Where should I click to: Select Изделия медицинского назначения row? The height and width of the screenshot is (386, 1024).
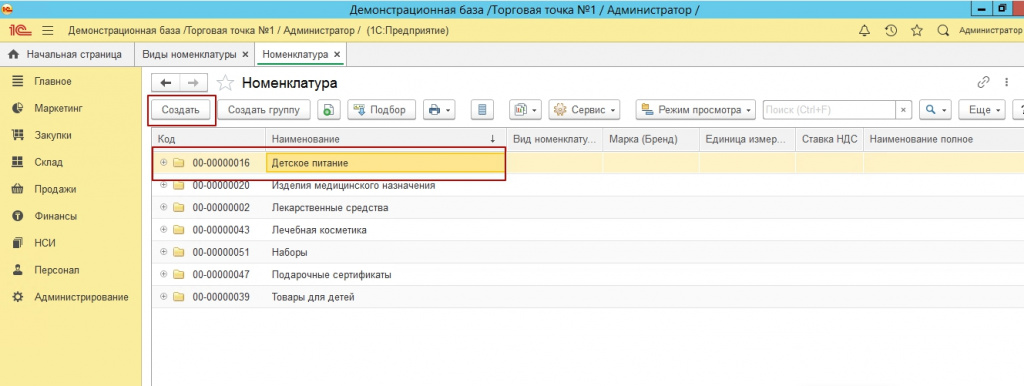point(588,185)
